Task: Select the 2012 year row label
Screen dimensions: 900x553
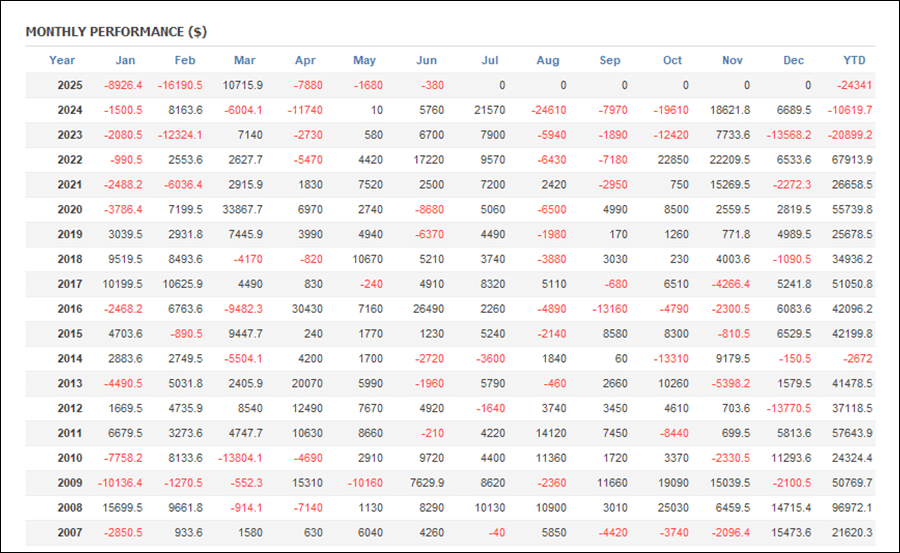Action: click(x=70, y=408)
